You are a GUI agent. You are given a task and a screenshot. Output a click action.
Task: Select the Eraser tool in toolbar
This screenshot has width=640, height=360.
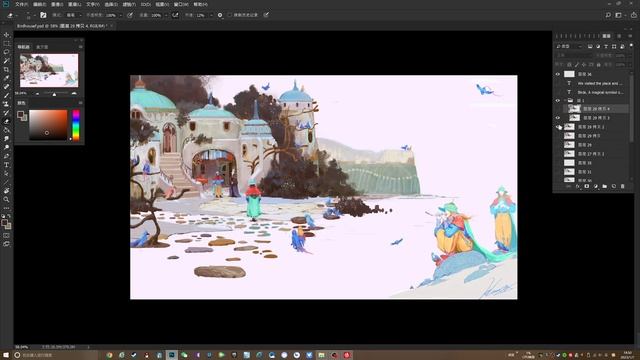[x=6, y=121]
